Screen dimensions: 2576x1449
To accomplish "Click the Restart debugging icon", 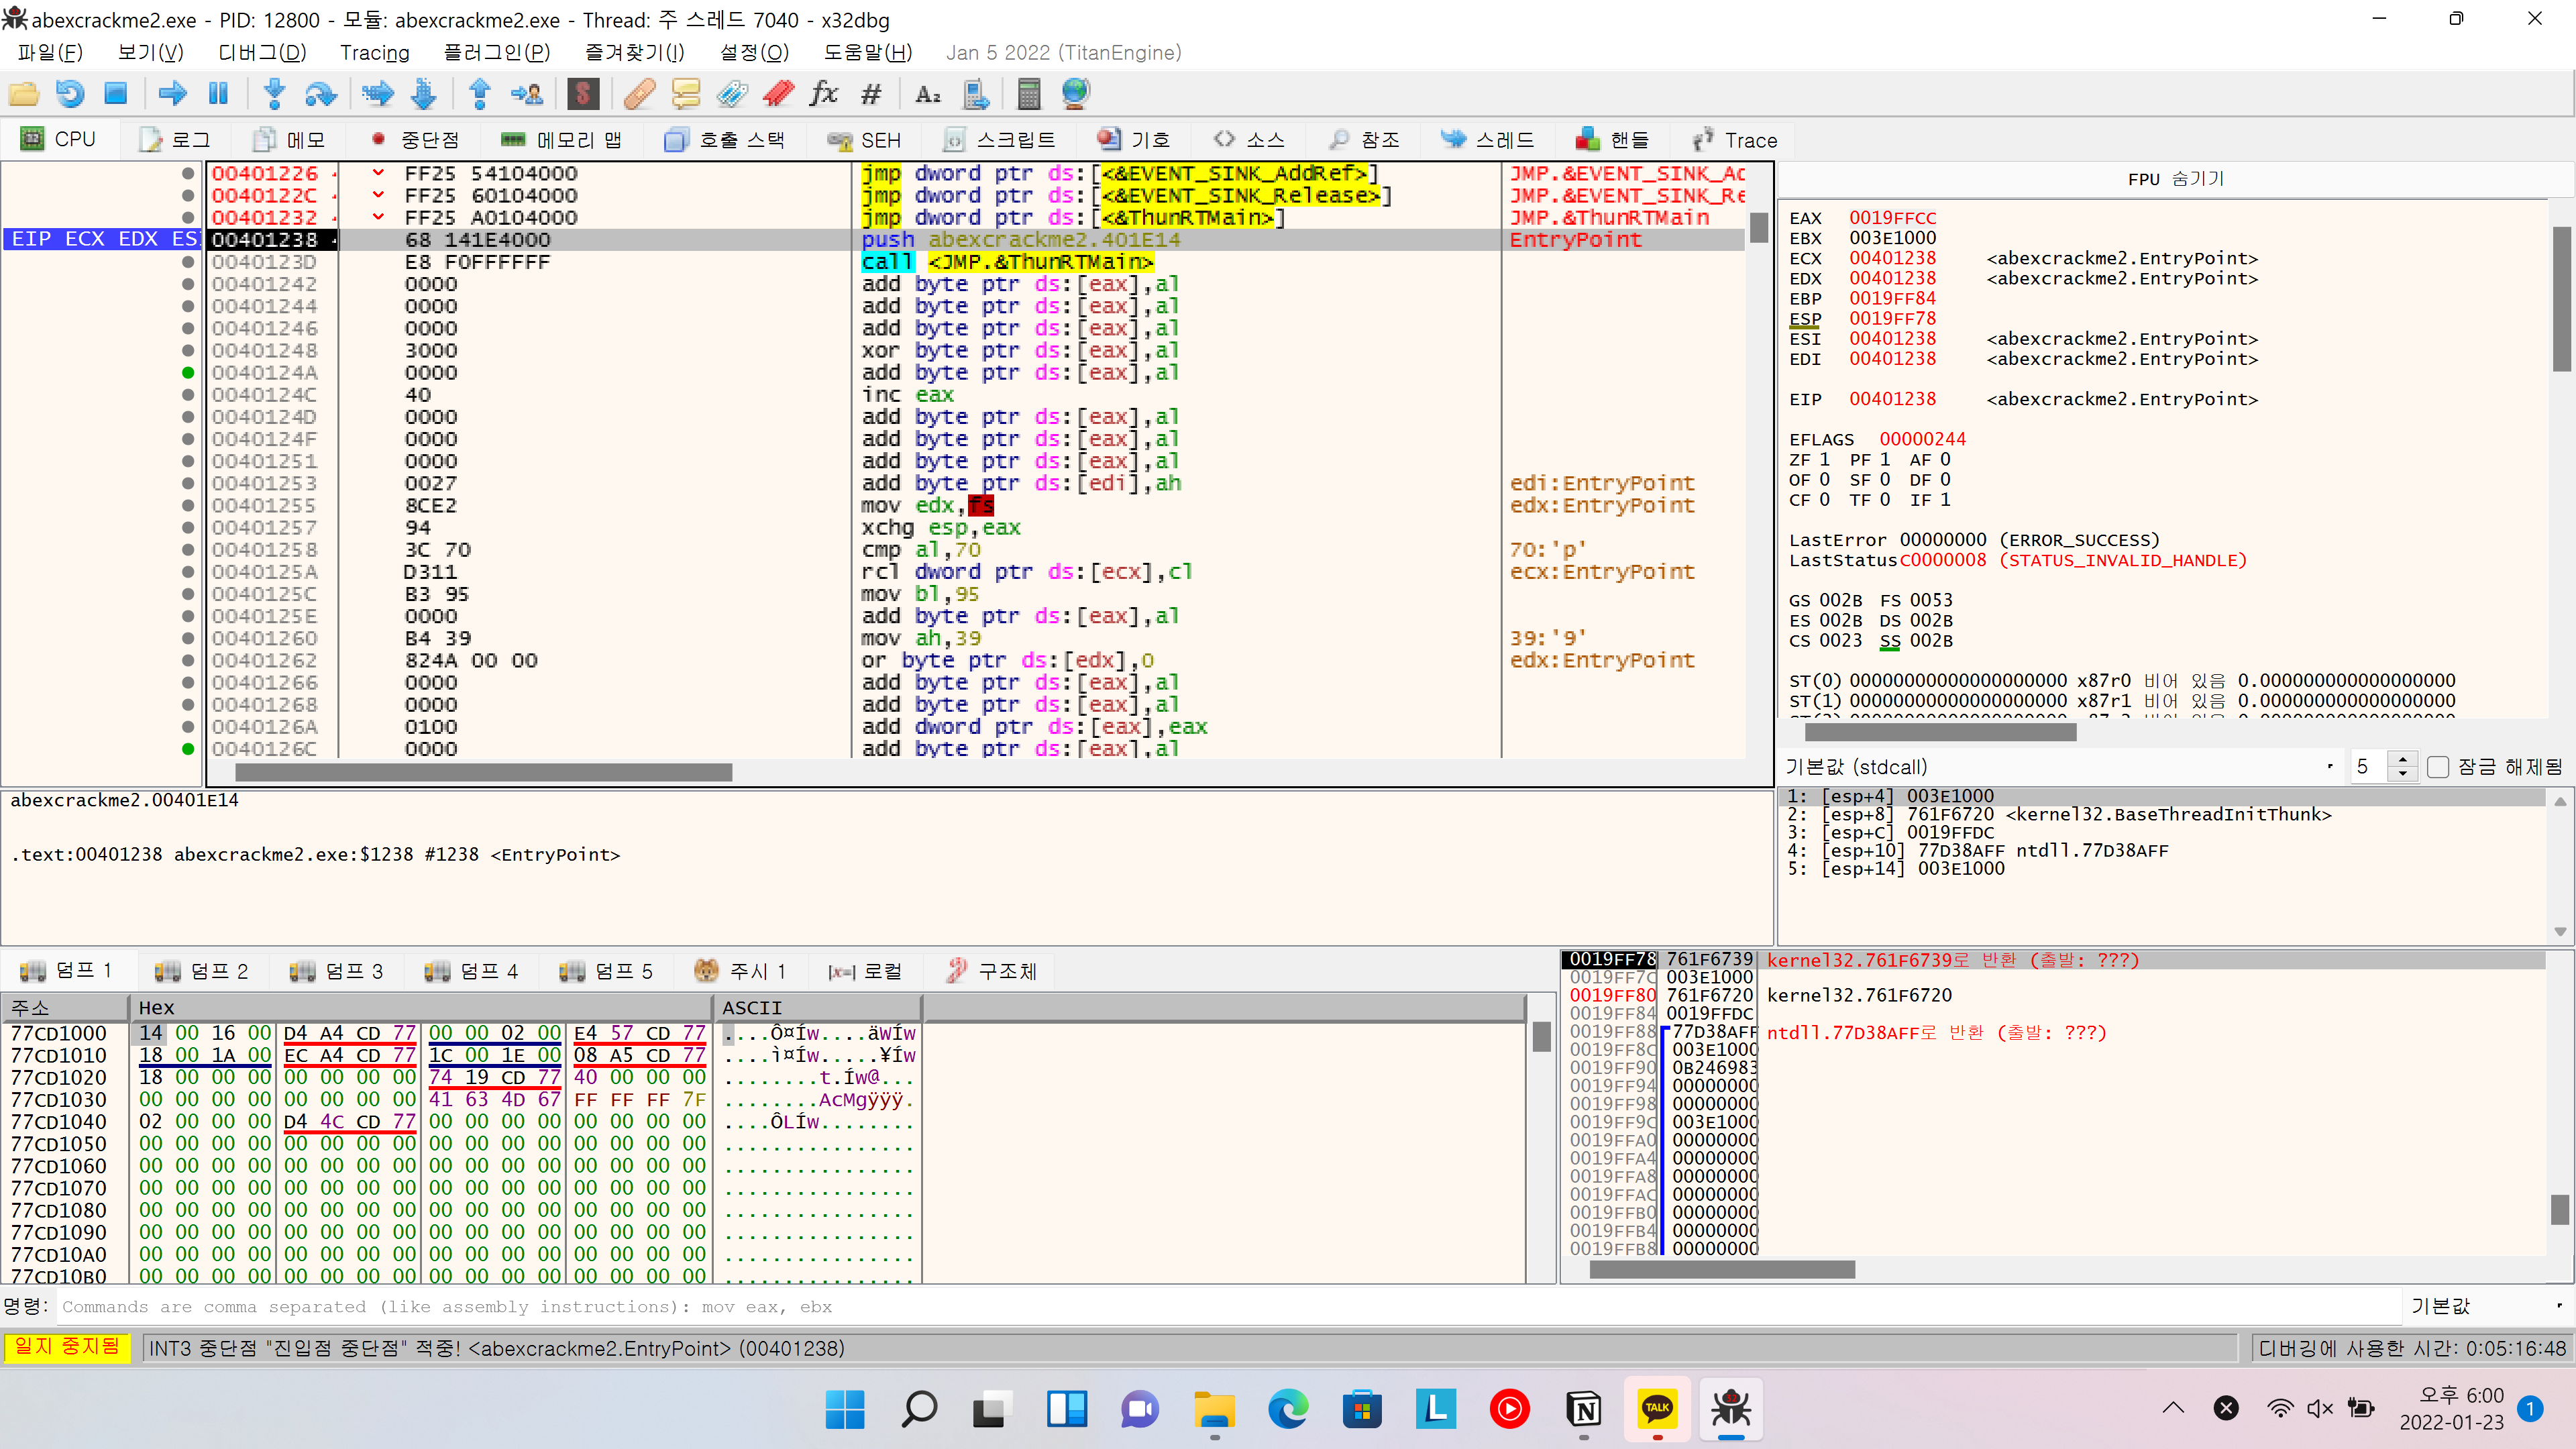I will (70, 94).
